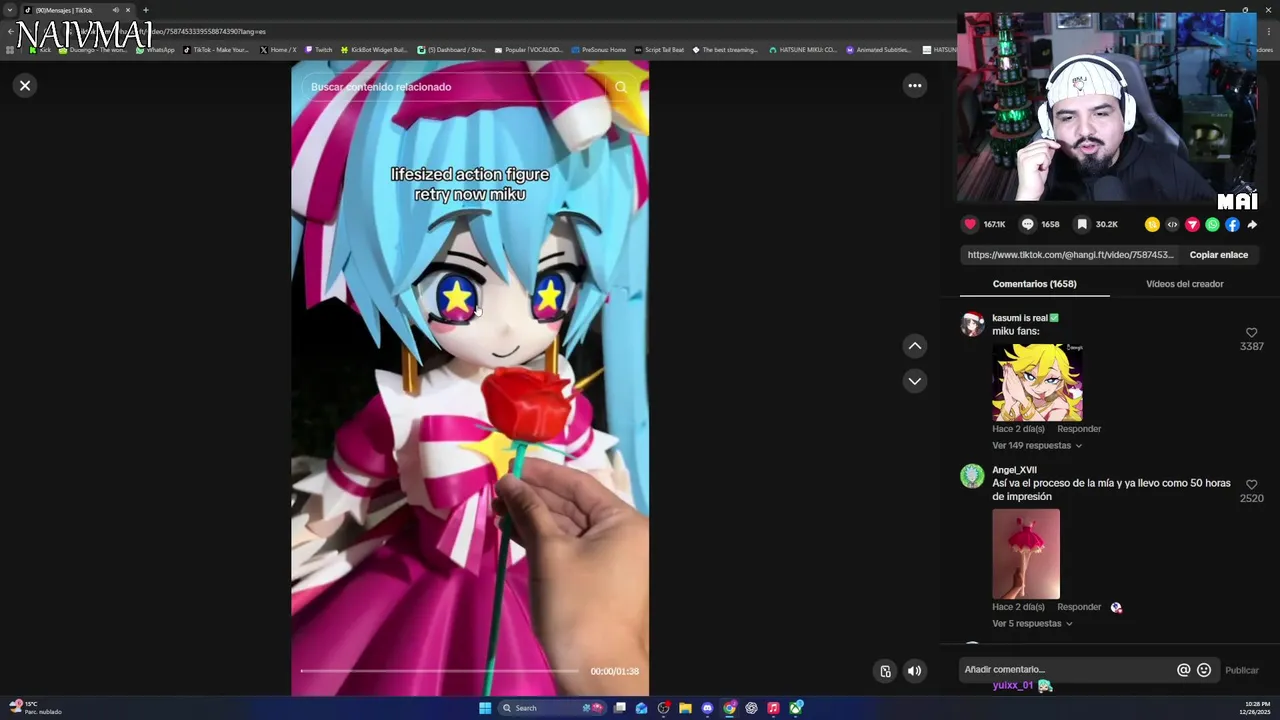Screen dimensions: 1280x720
Task: Close the TikTok video viewer
Action: tap(25, 86)
